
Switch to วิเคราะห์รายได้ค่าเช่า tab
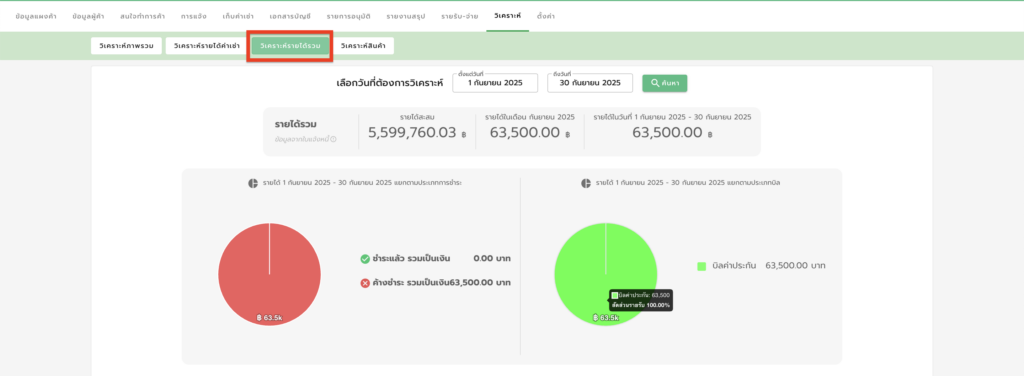[x=206, y=46]
